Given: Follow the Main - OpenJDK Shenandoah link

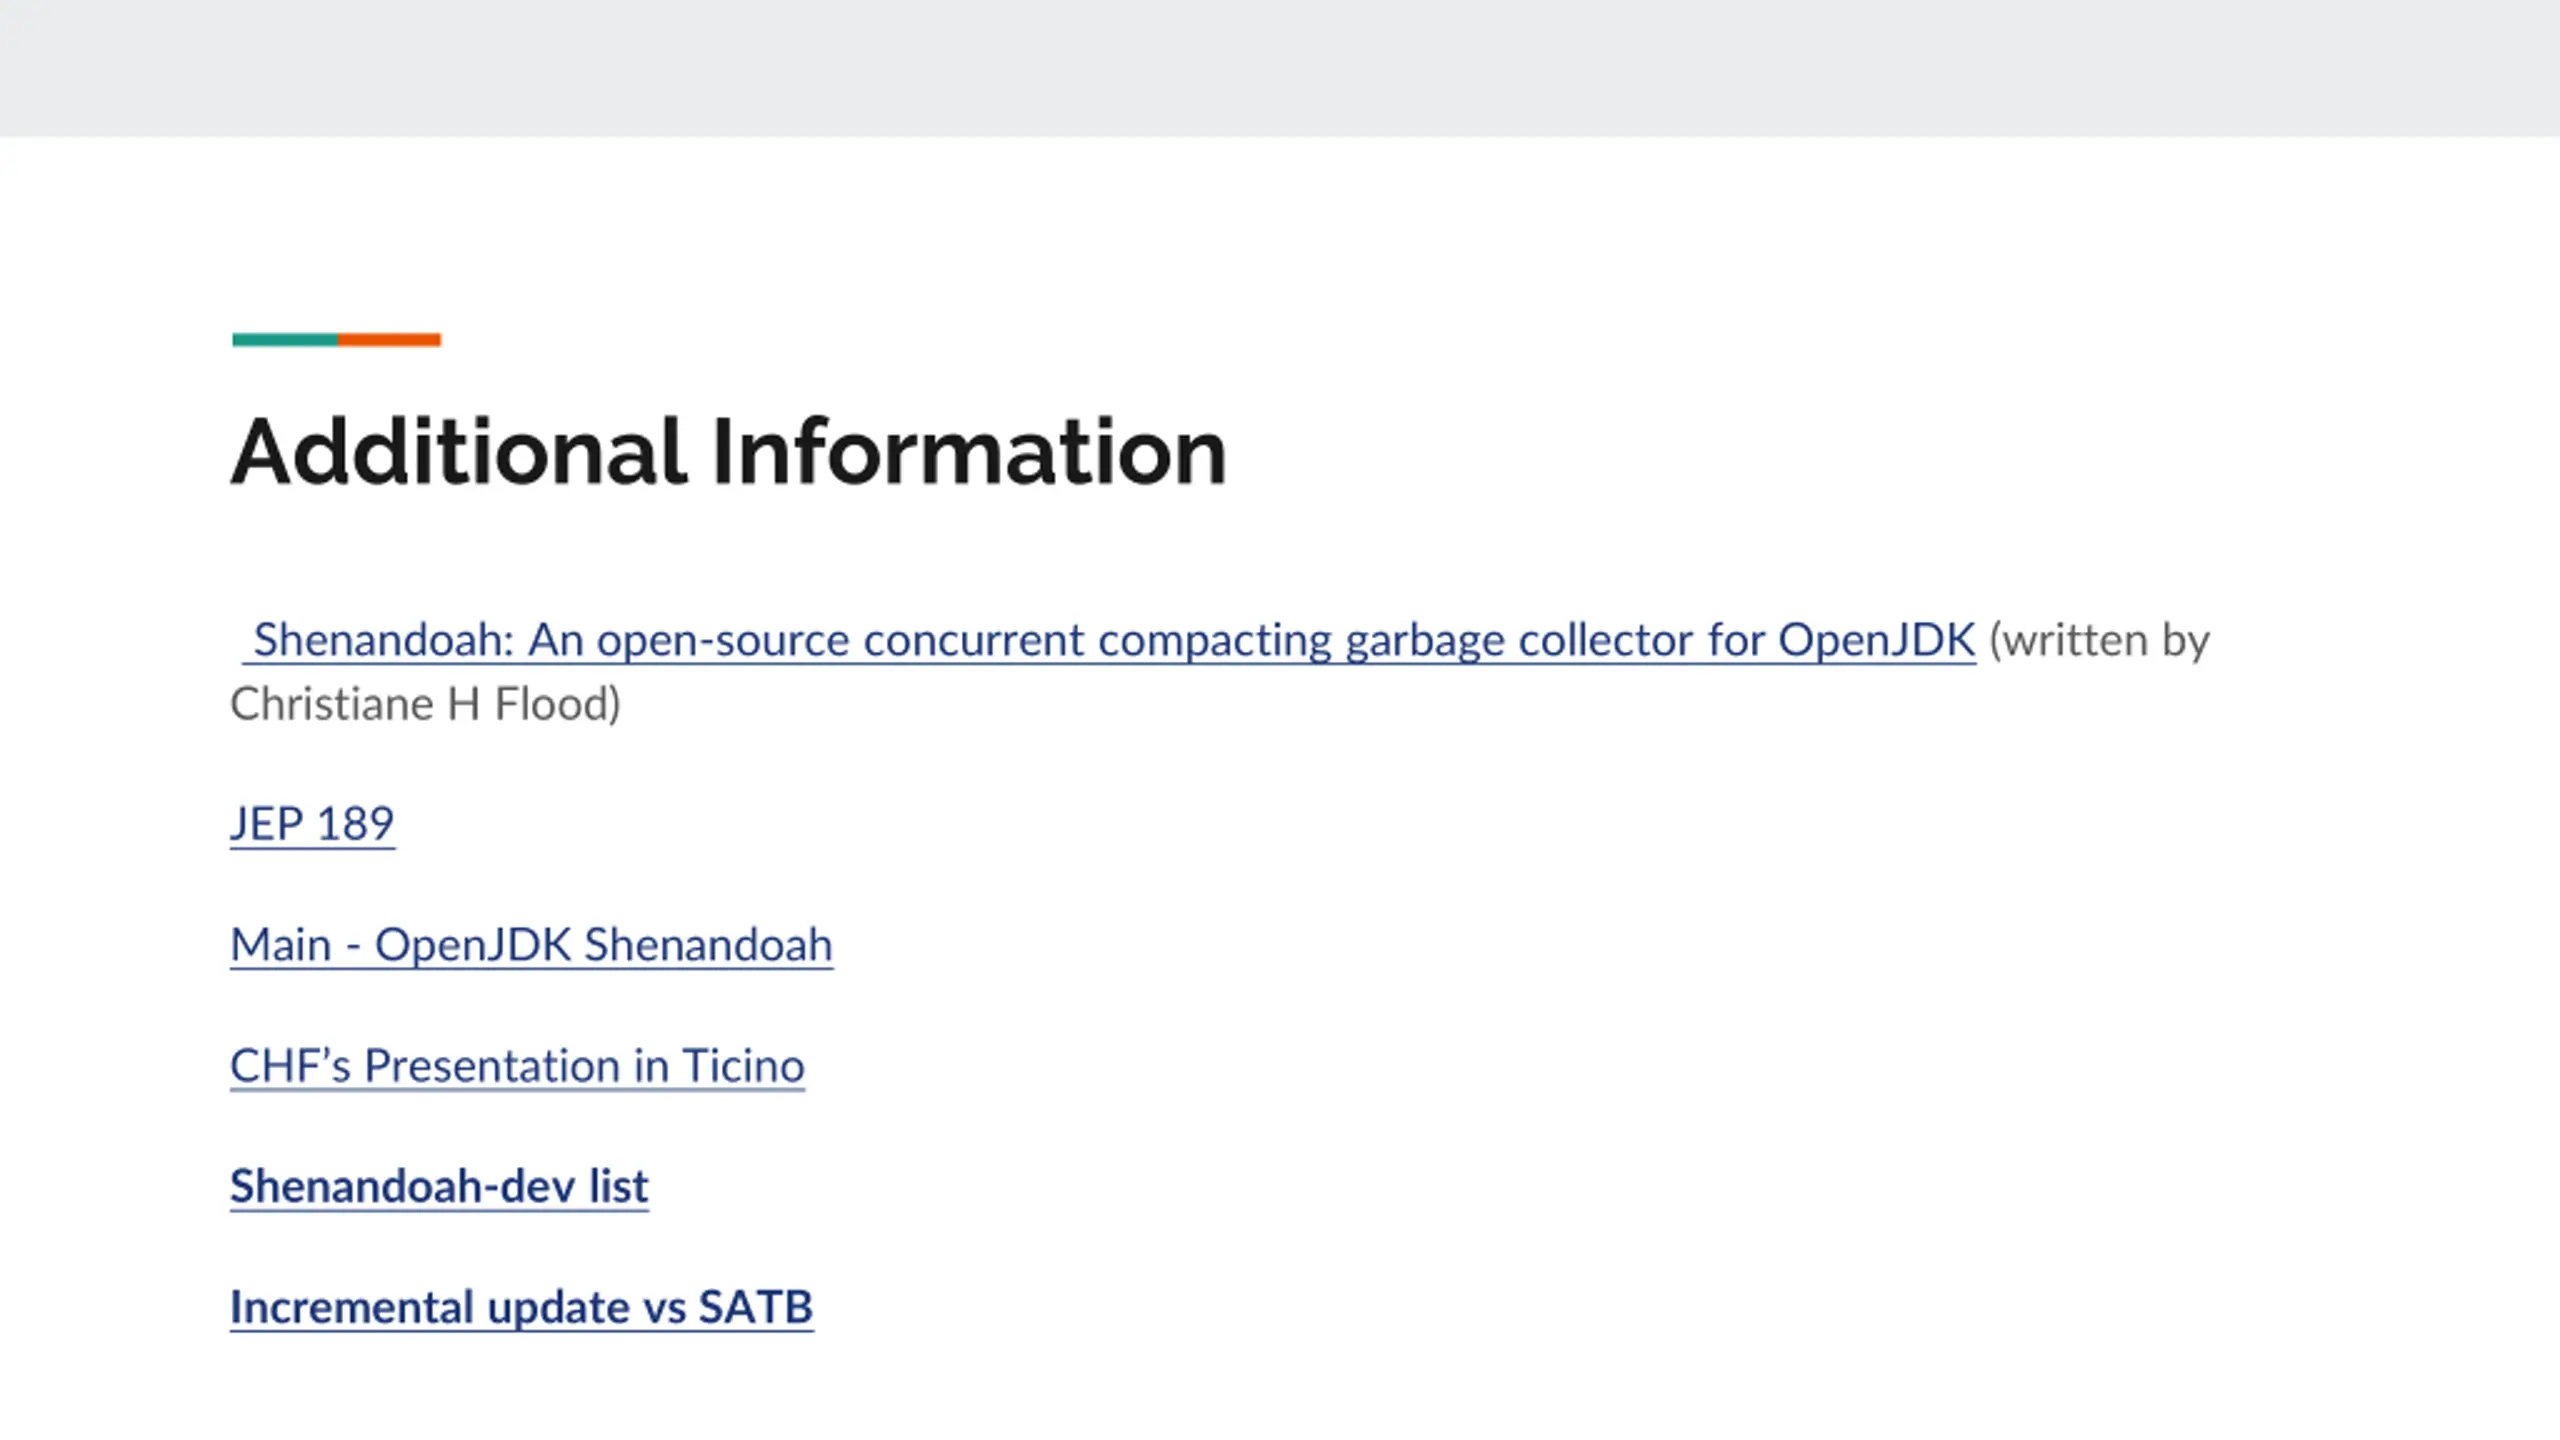Looking at the screenshot, I should (x=531, y=945).
